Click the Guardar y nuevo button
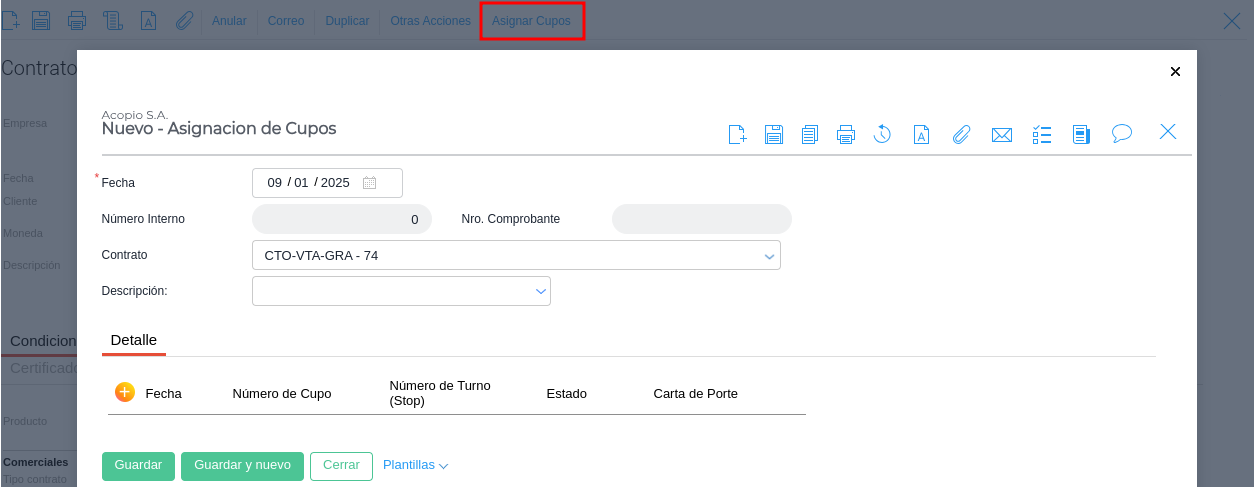The width and height of the screenshot is (1254, 487). click(x=242, y=466)
